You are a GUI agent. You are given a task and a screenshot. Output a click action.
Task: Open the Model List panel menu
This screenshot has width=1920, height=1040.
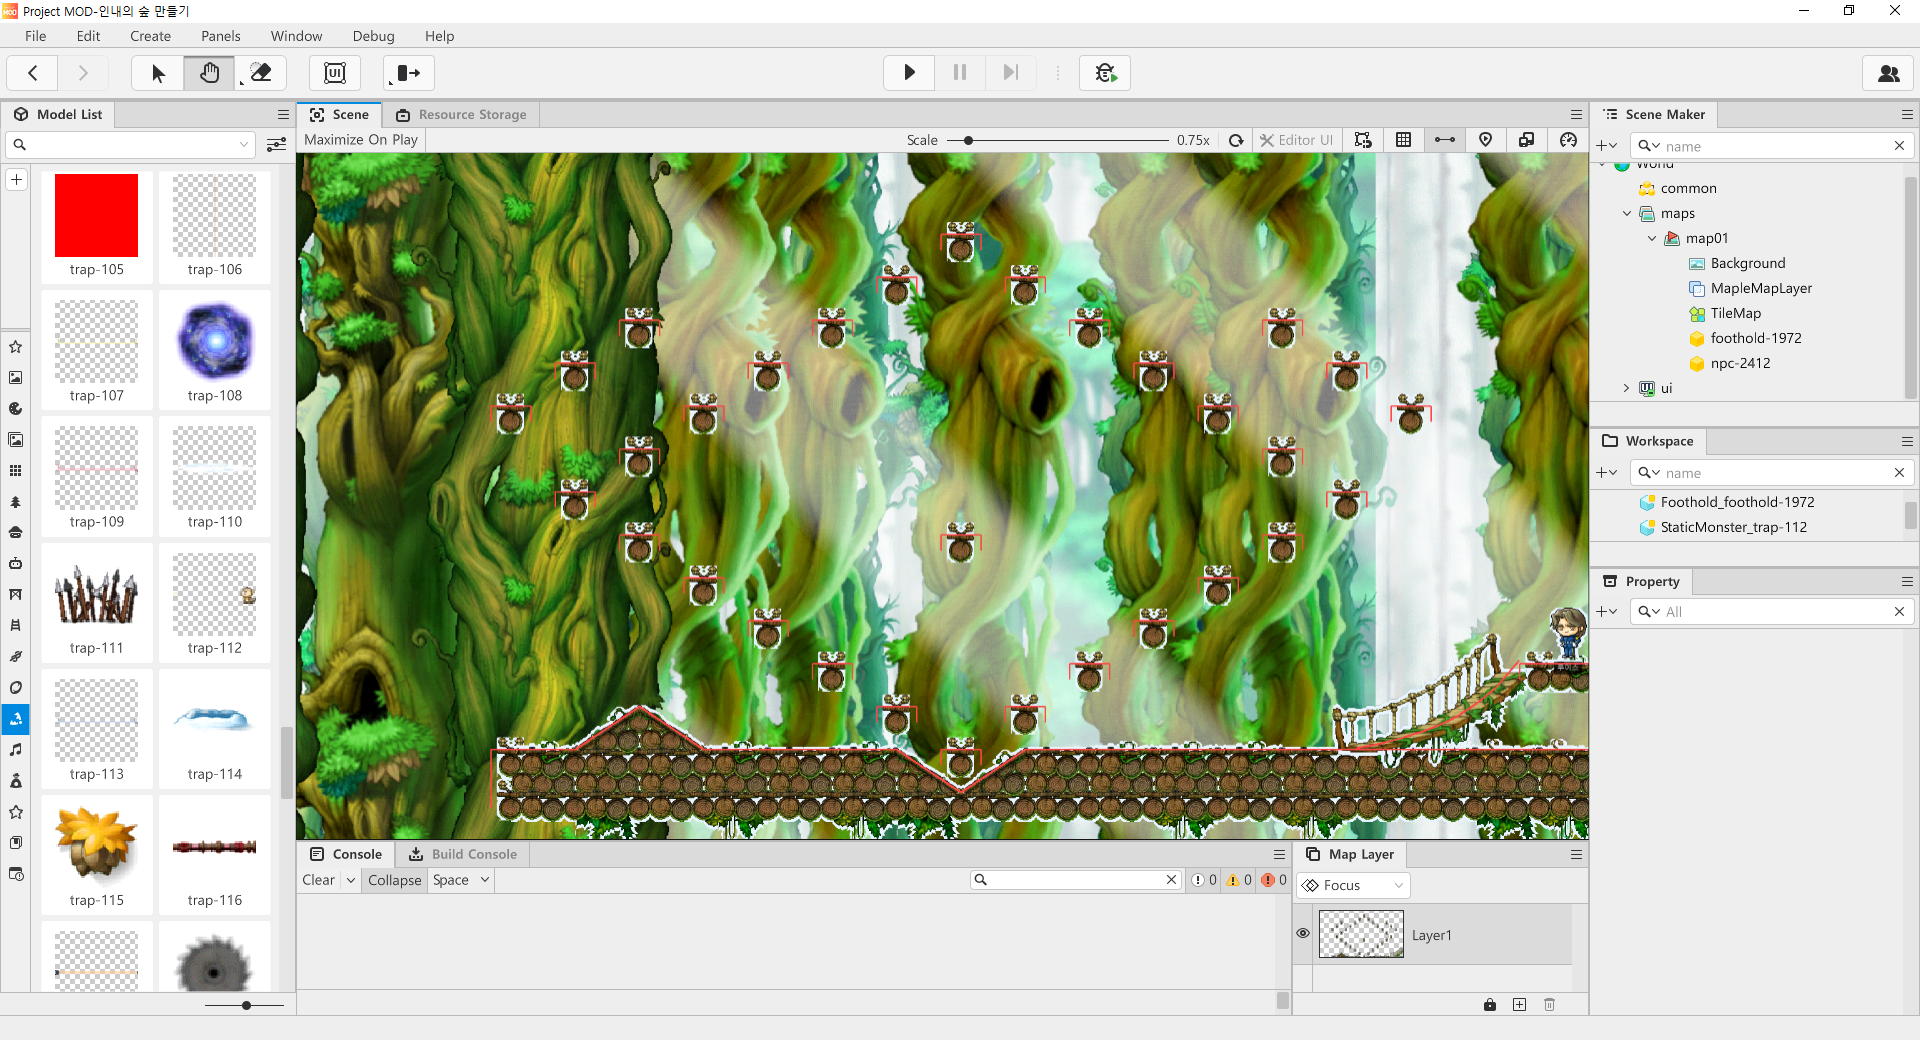click(283, 115)
